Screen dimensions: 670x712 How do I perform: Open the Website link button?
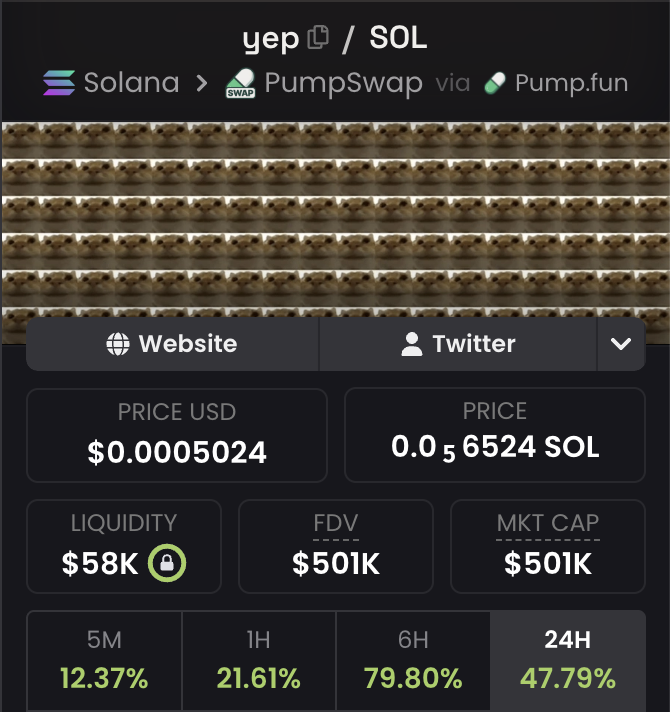[172, 344]
